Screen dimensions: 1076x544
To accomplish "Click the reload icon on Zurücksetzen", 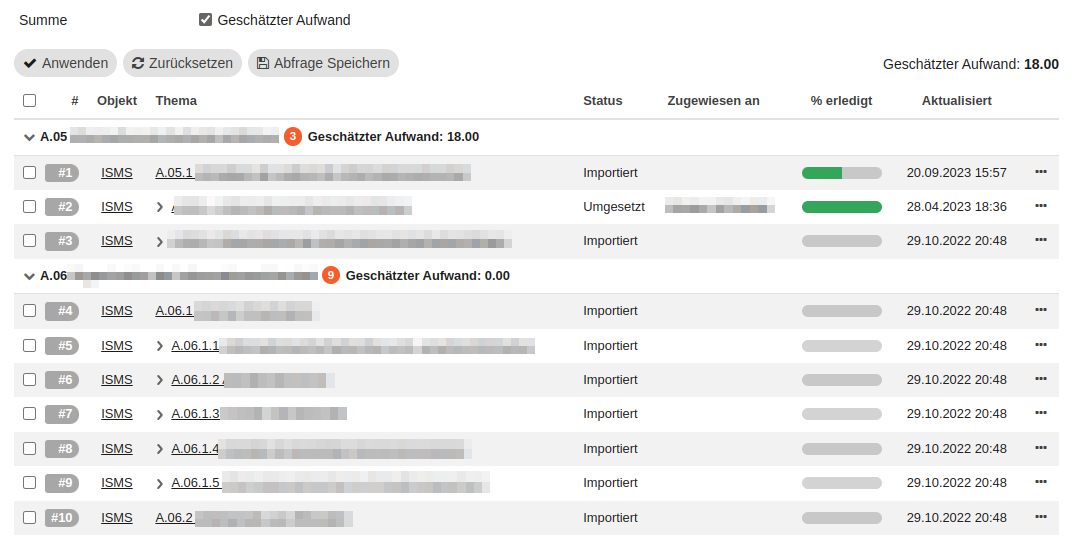I will click(x=138, y=63).
